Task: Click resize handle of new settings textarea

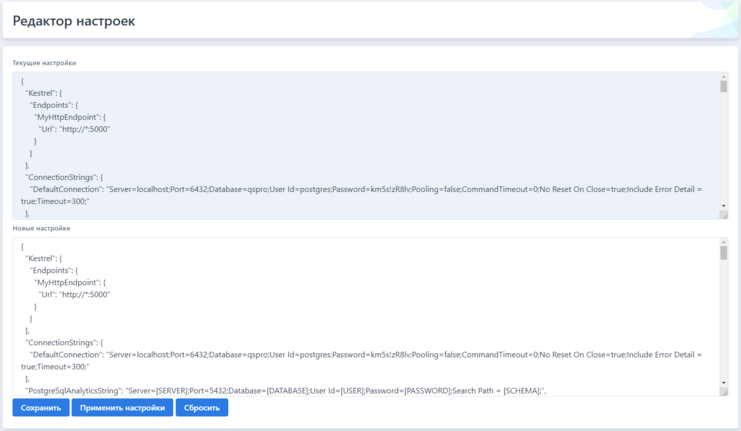Action: pos(724,392)
